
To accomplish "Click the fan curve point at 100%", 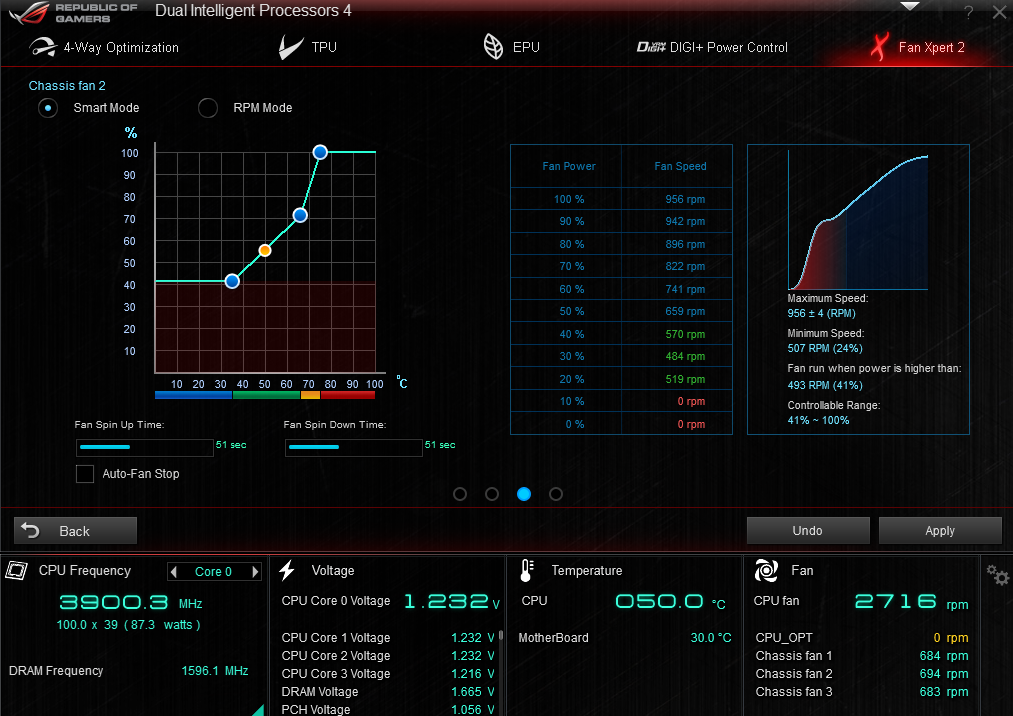I will (320, 153).
